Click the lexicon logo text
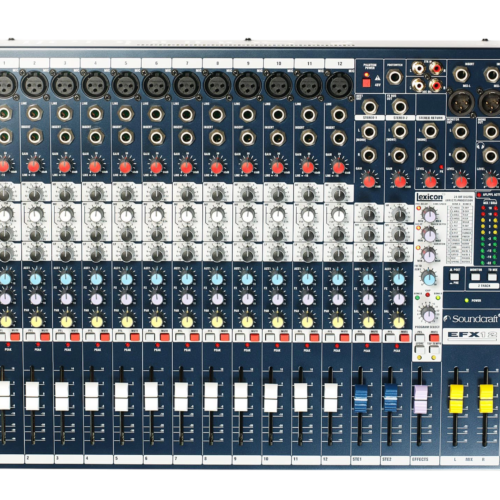This screenshot has width=500, height=500. click(x=430, y=197)
